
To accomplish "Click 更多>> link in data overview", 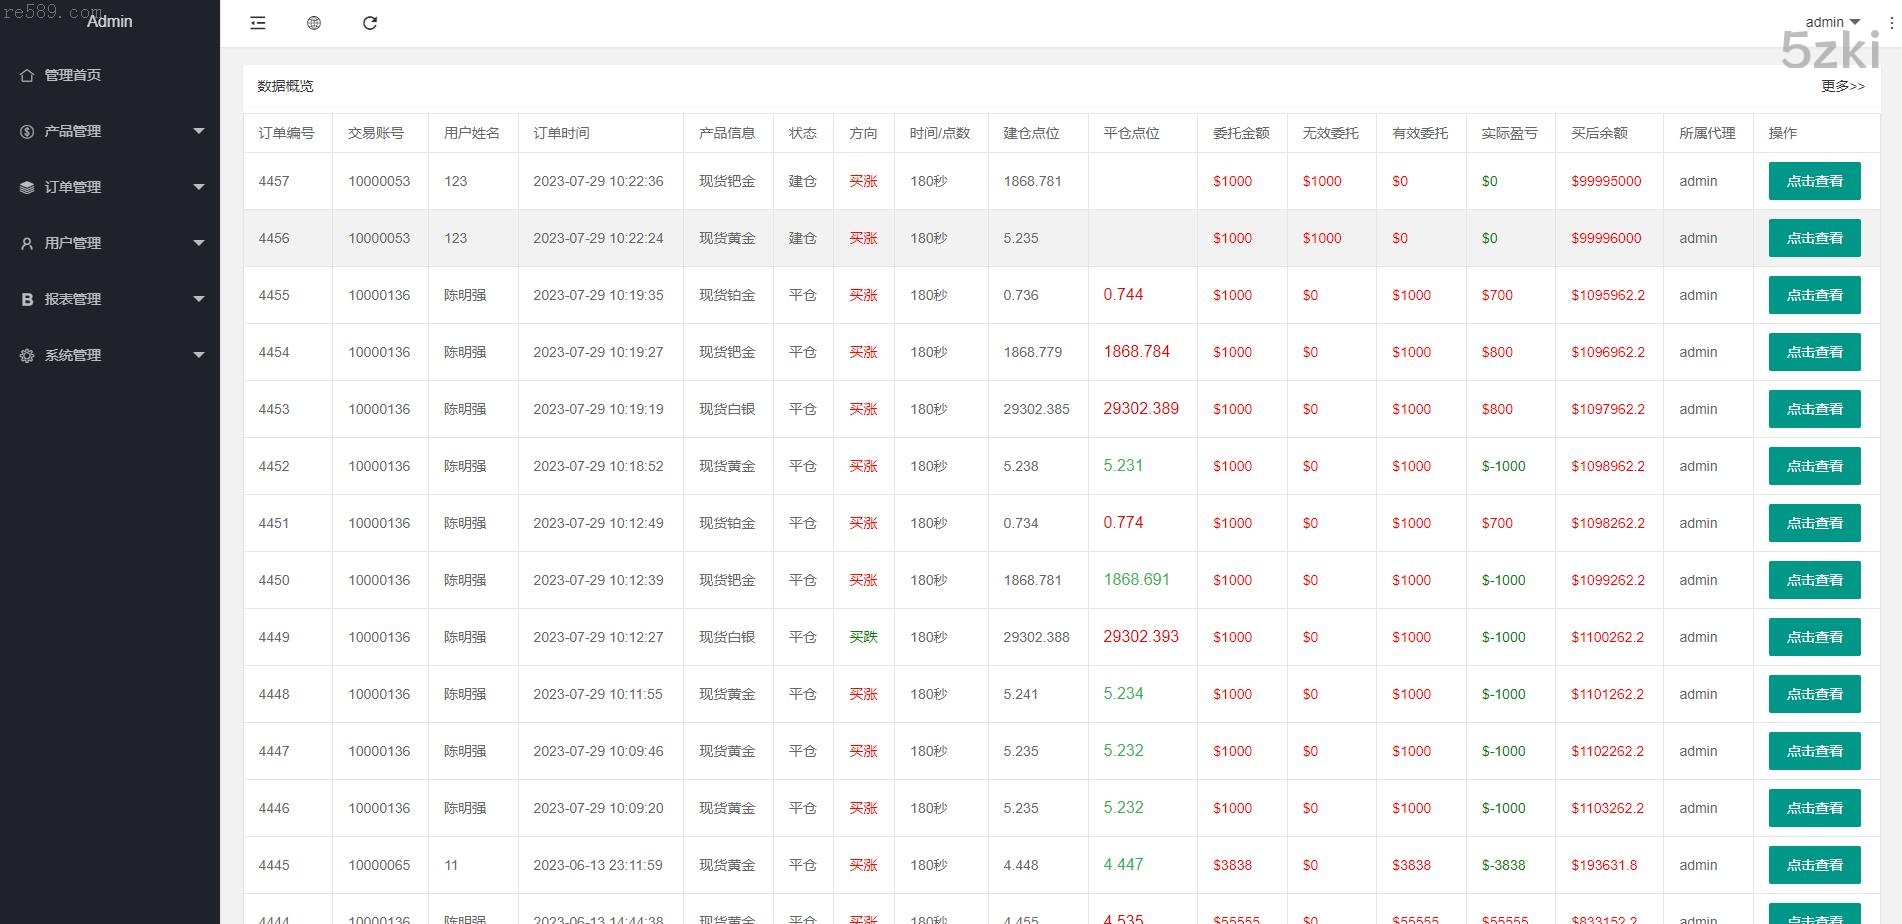I will click(1842, 86).
